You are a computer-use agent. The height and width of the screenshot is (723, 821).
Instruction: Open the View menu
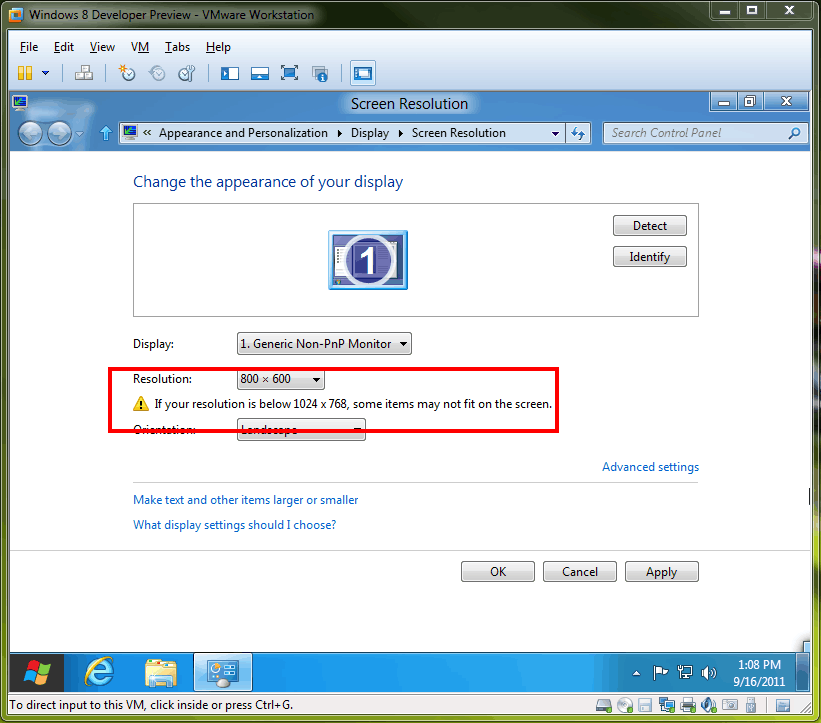pos(102,47)
